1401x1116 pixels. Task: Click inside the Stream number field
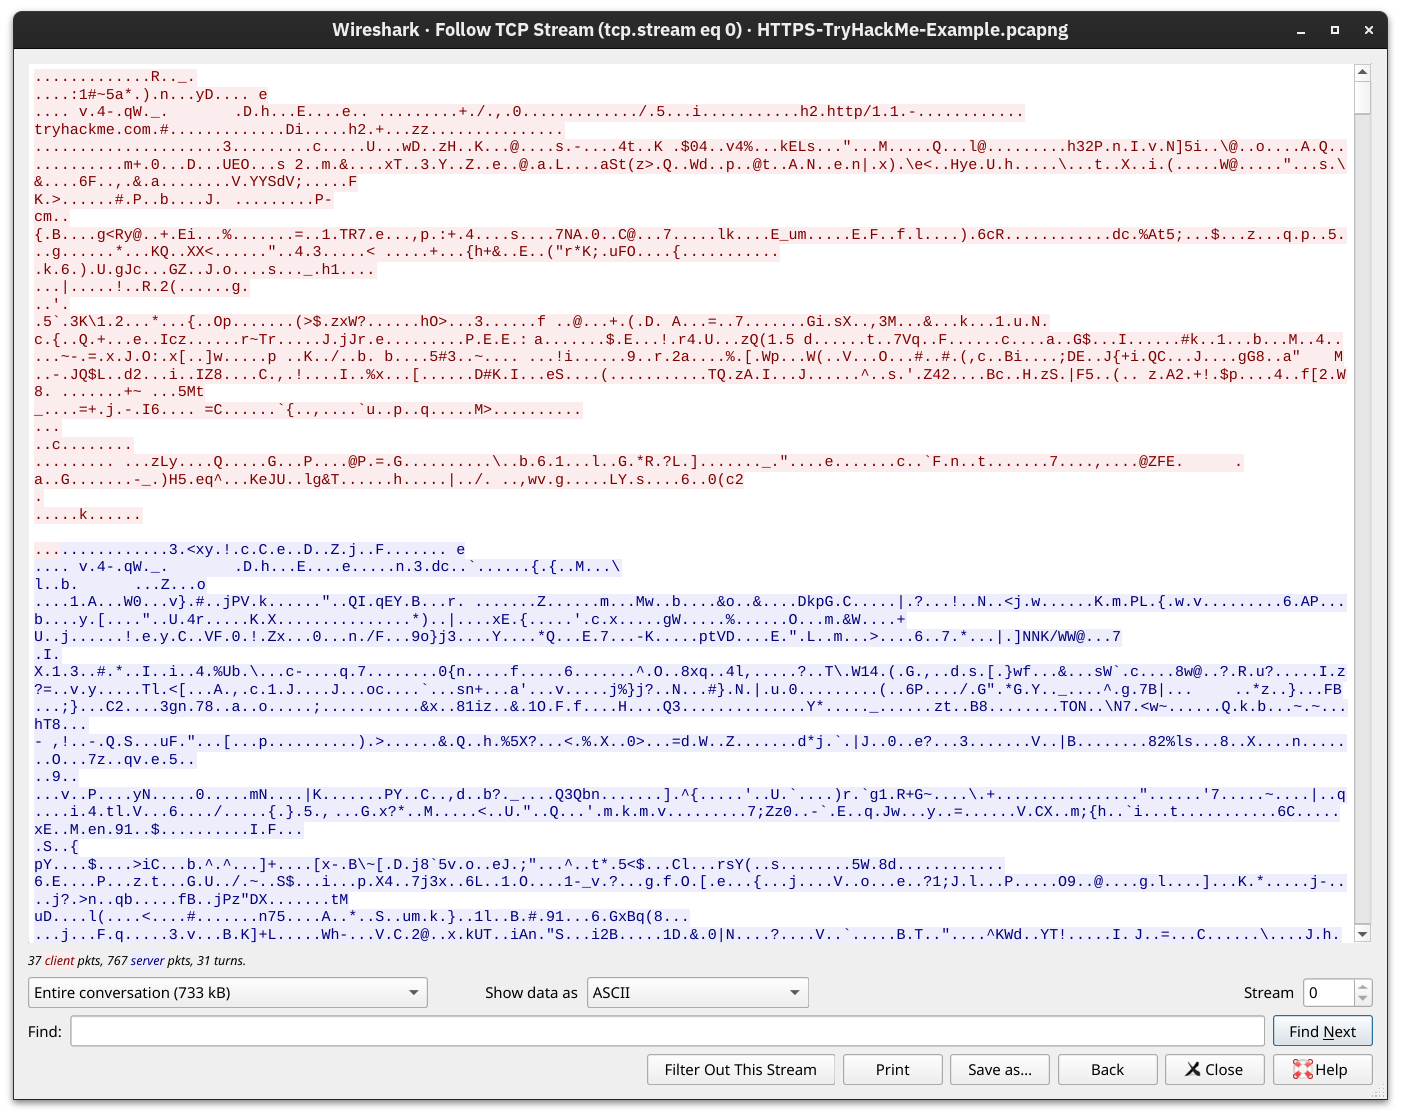pos(1328,992)
